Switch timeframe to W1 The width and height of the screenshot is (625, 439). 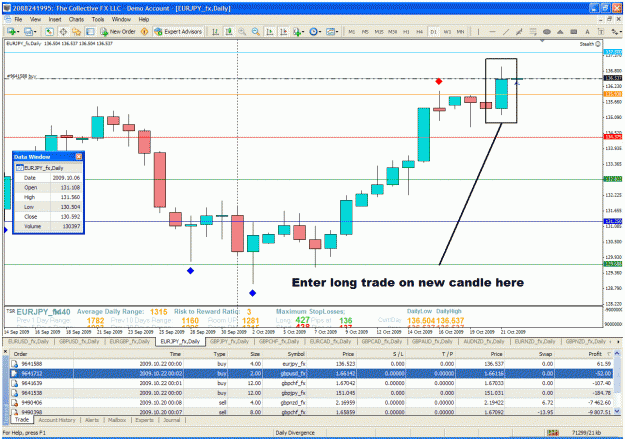[447, 31]
